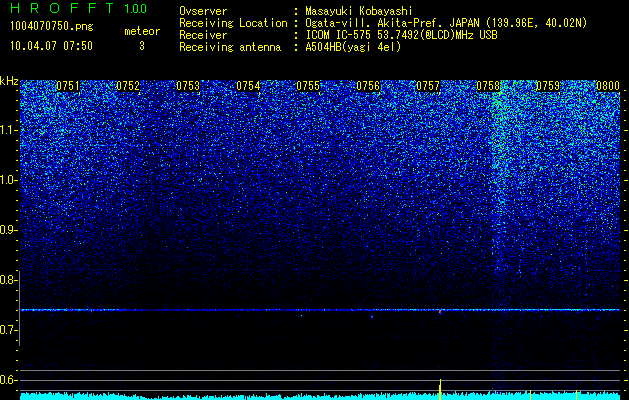Viewport: 629px width, 400px height.
Task: Click the meteor count value 3
Action: coord(142,46)
